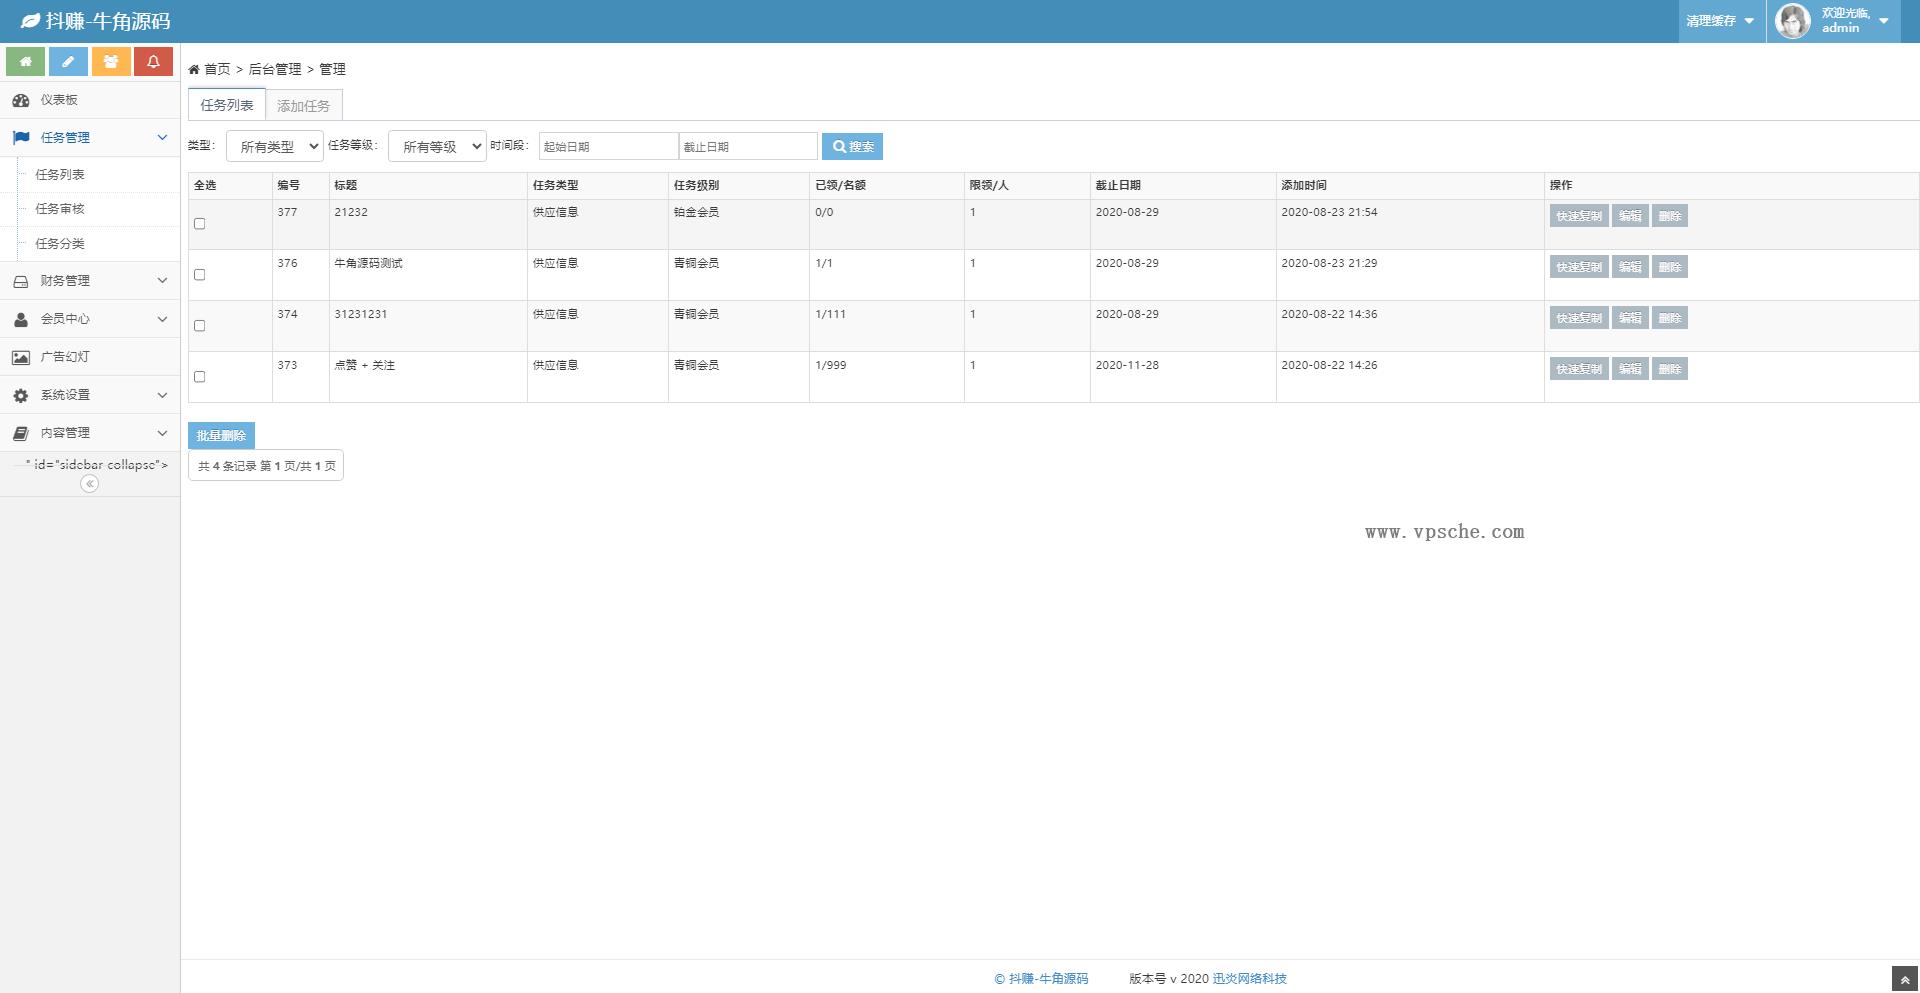The image size is (1920, 993).
Task: Select the checkbox for task 牛角源码测试
Action: 200,275
